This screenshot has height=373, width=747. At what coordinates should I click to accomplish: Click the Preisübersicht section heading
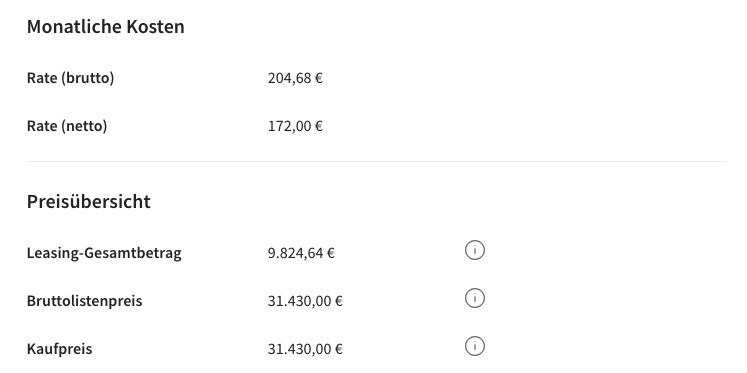tap(89, 202)
